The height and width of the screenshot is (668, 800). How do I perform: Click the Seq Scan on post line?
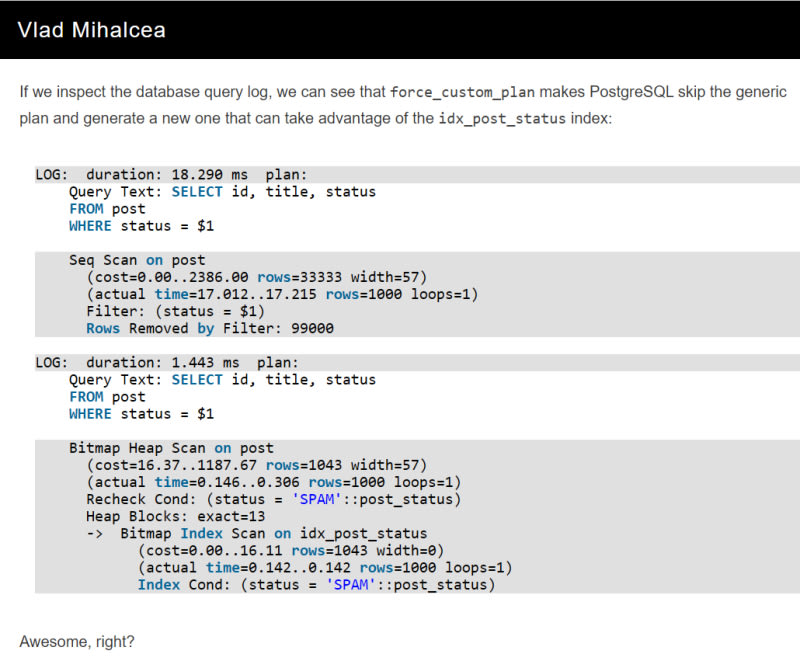137,260
